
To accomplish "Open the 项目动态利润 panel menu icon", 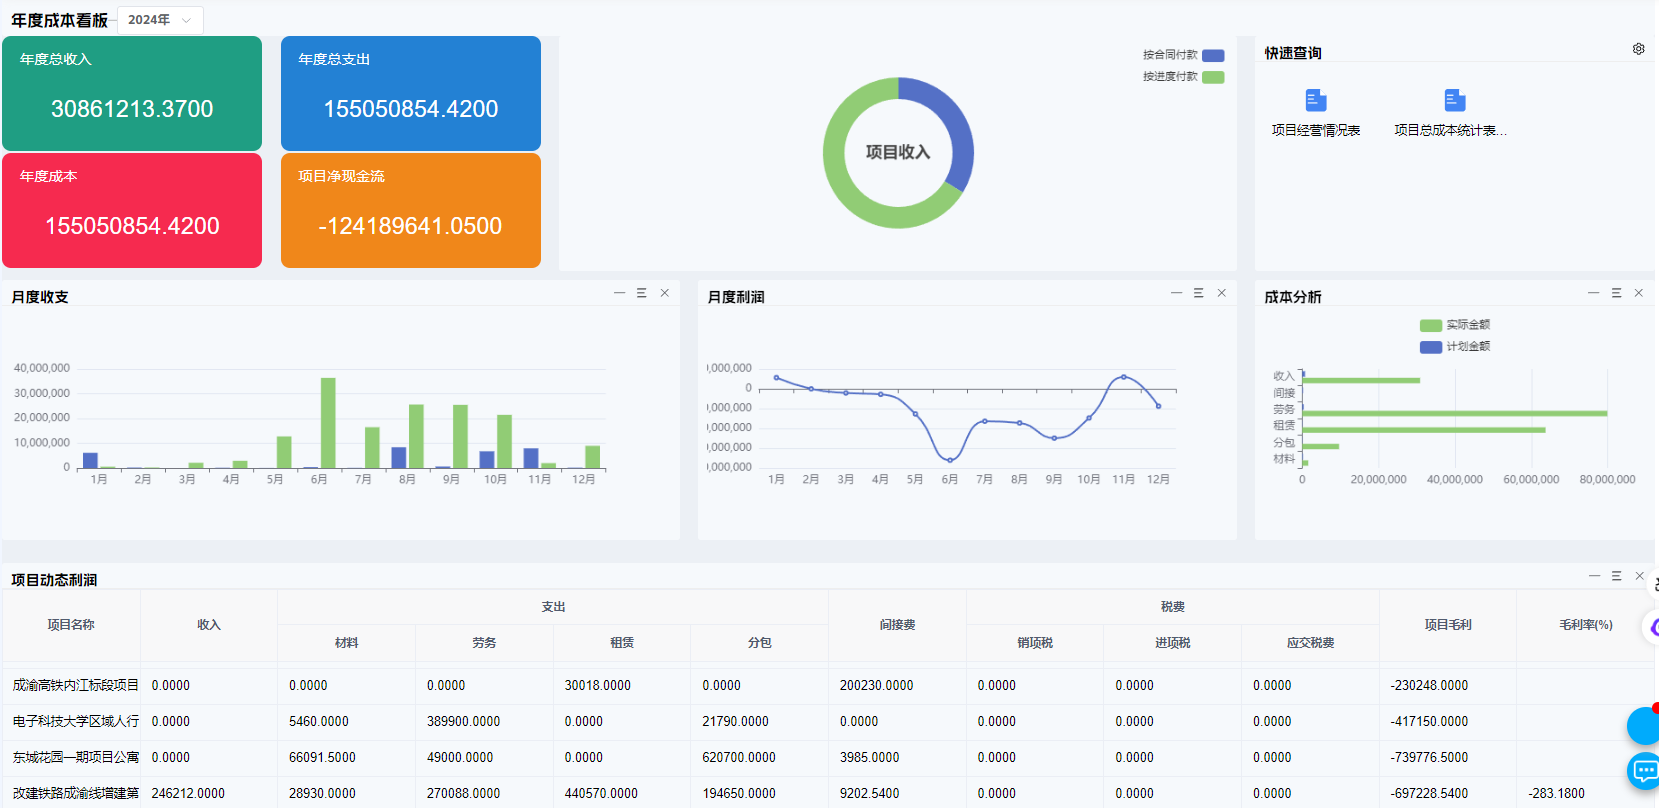I will (x=1616, y=576).
